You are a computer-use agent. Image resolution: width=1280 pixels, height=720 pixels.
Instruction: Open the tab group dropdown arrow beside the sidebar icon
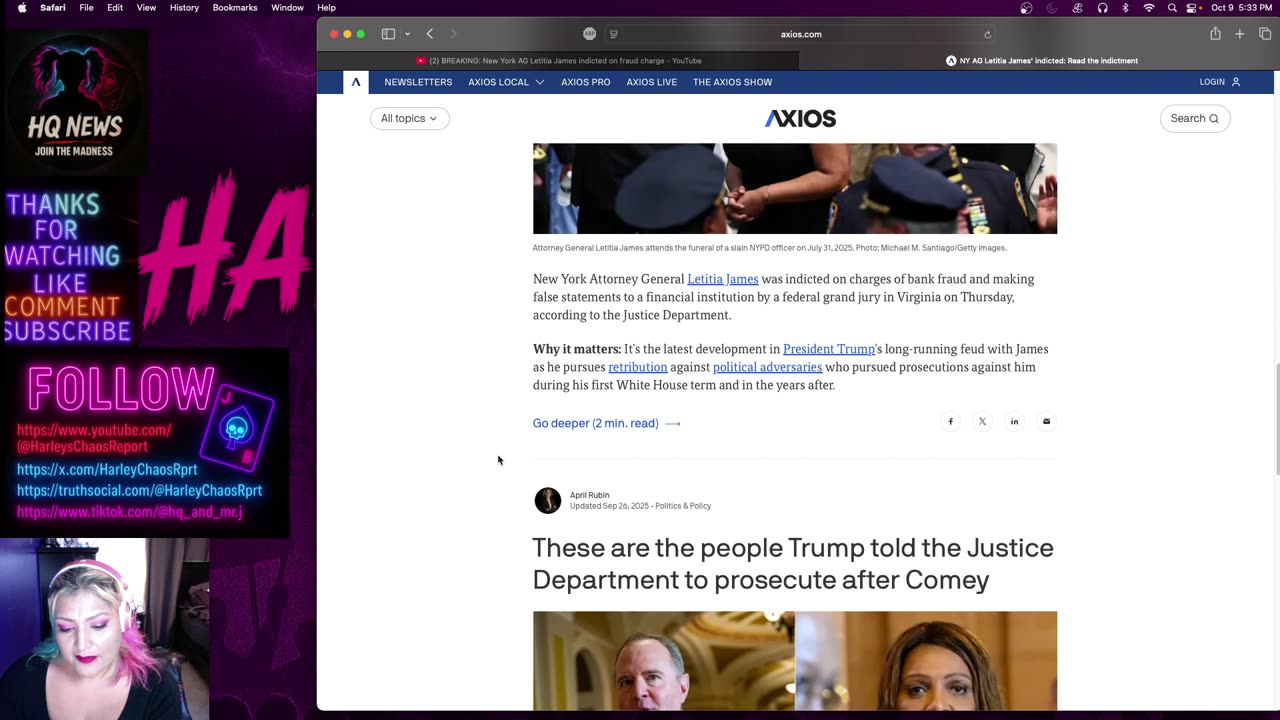(407, 34)
